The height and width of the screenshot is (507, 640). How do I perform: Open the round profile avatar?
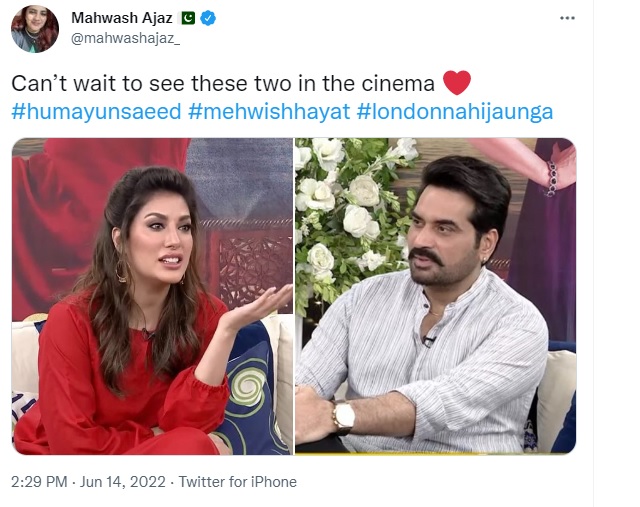click(35, 29)
